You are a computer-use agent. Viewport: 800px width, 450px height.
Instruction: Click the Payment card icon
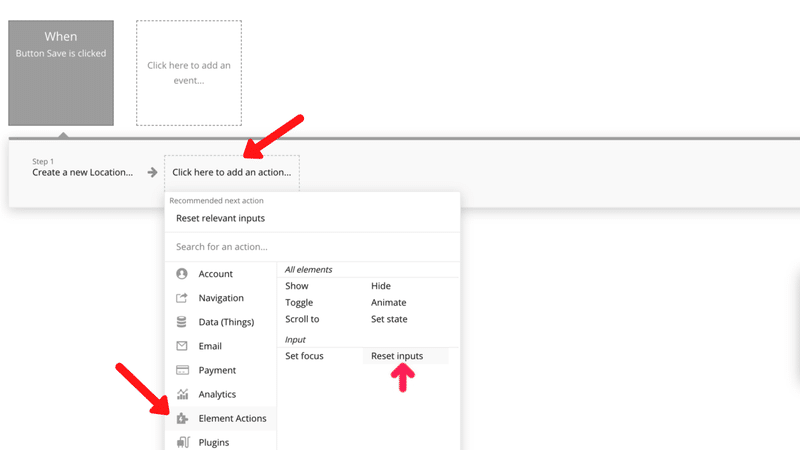pos(182,370)
